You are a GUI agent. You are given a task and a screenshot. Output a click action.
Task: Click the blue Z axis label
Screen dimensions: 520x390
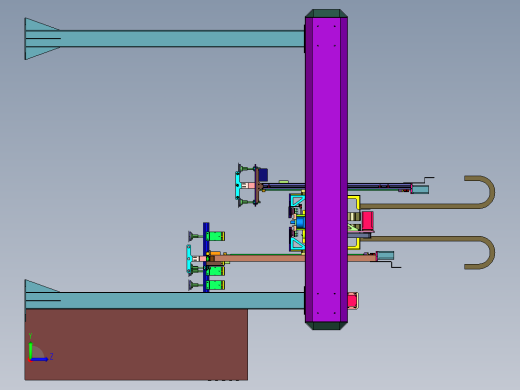tap(51, 357)
